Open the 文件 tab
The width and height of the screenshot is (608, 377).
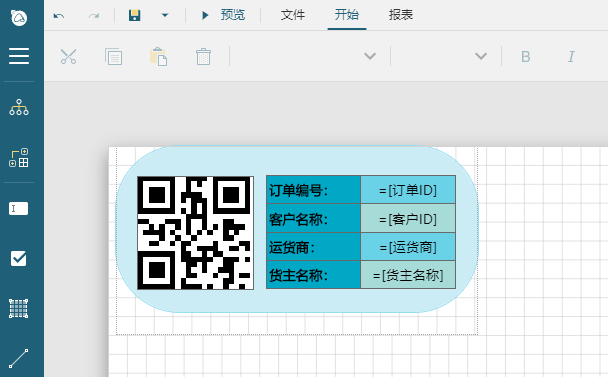pyautogui.click(x=293, y=15)
